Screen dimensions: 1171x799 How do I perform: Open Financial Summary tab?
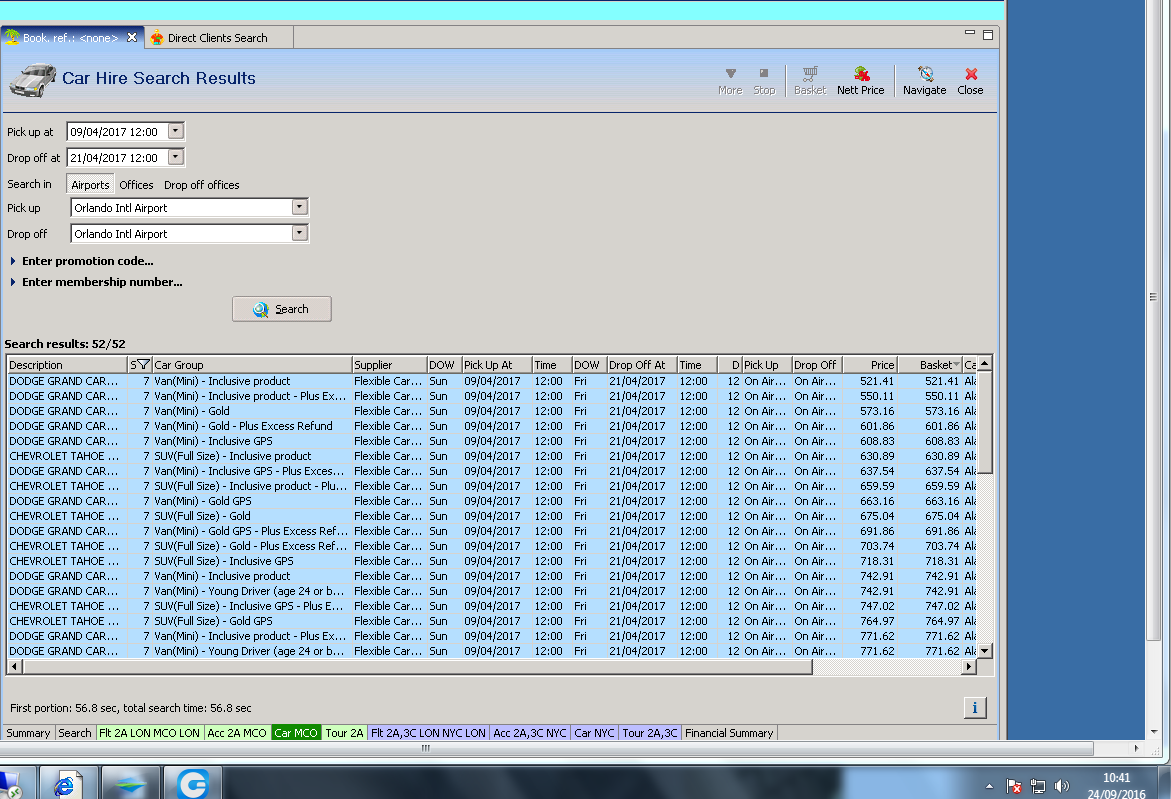(x=729, y=733)
